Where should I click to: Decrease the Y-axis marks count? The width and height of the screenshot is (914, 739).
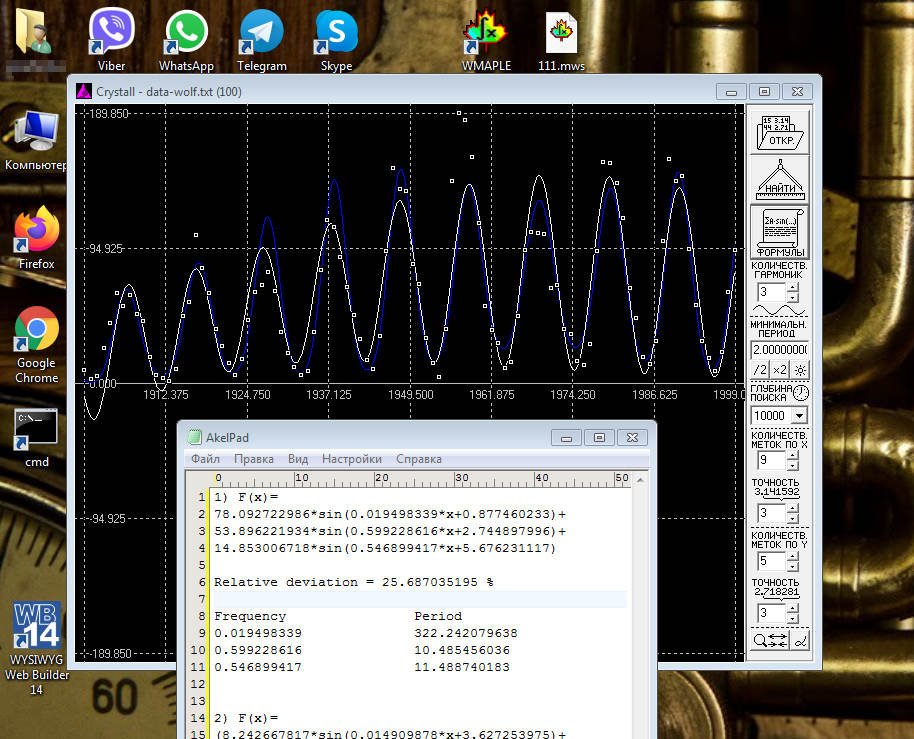(792, 566)
